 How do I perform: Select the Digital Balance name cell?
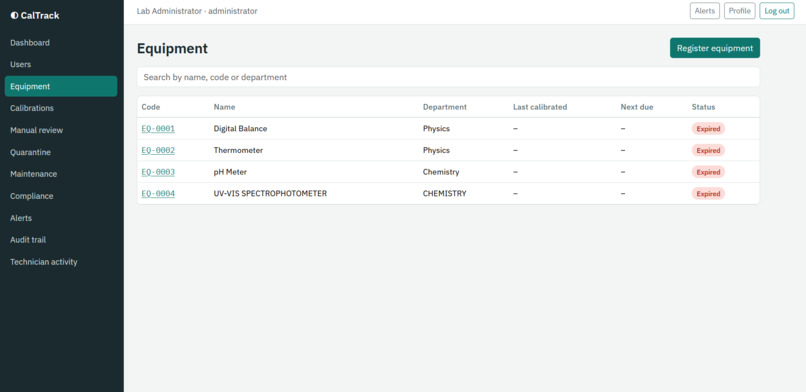point(241,128)
